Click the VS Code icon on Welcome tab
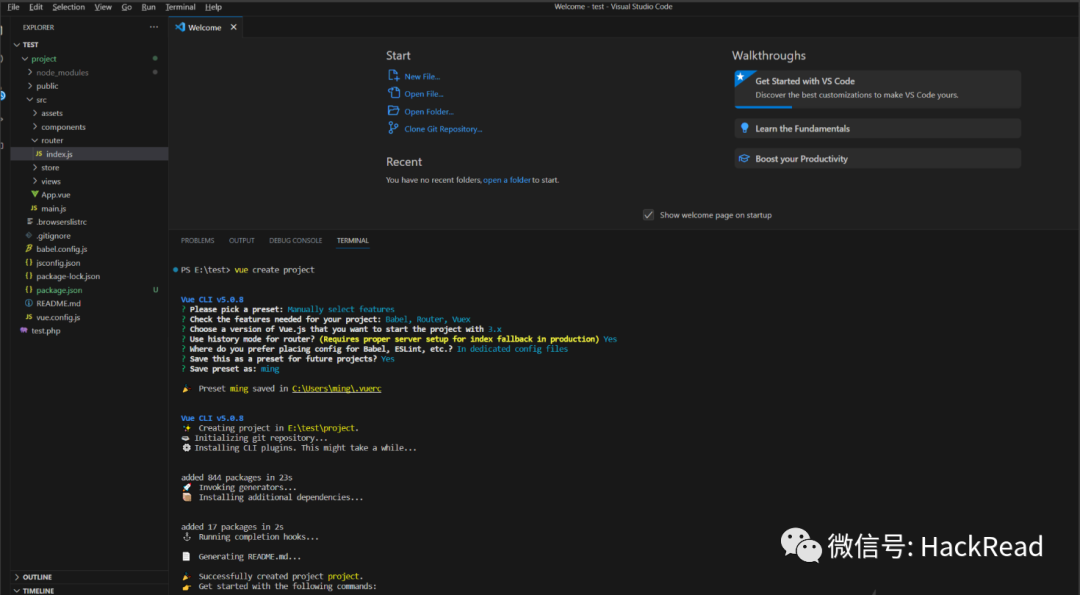This screenshot has width=1080, height=595. pos(180,28)
